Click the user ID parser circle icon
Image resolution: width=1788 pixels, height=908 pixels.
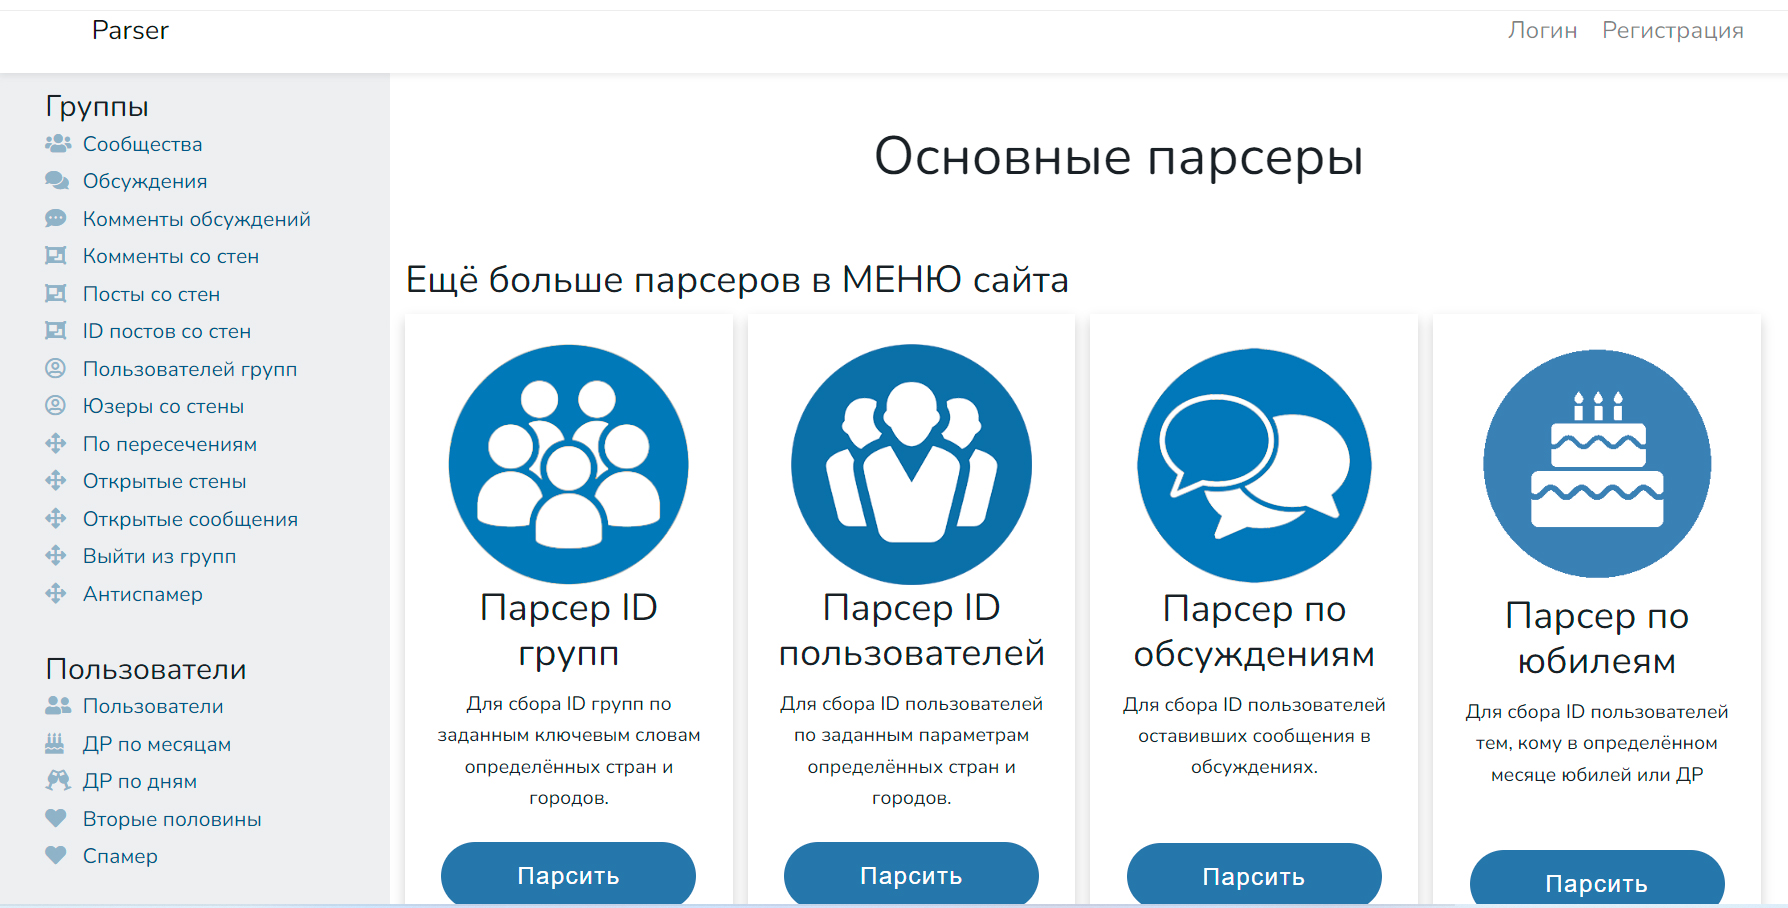point(911,464)
